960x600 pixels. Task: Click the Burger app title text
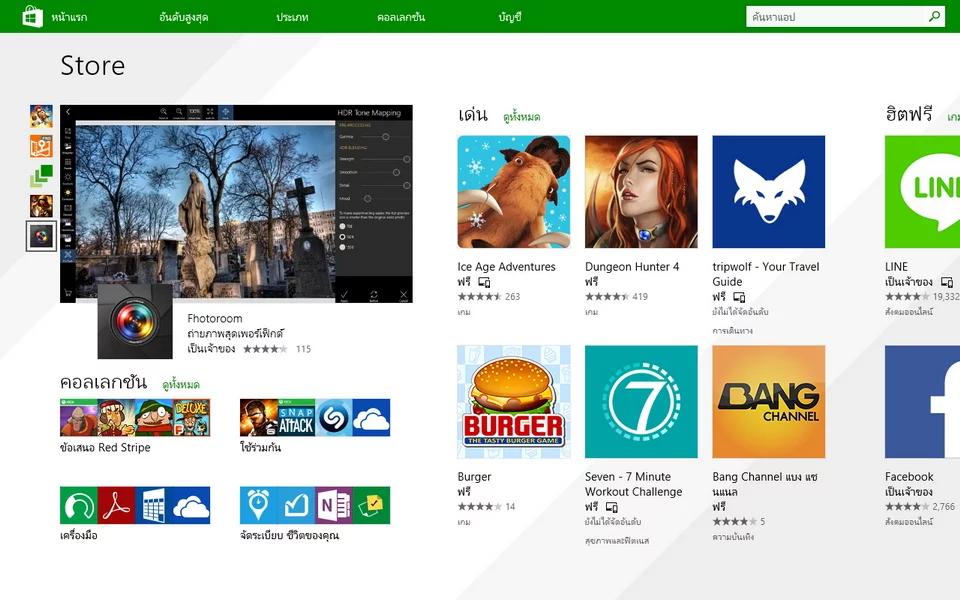pos(474,477)
